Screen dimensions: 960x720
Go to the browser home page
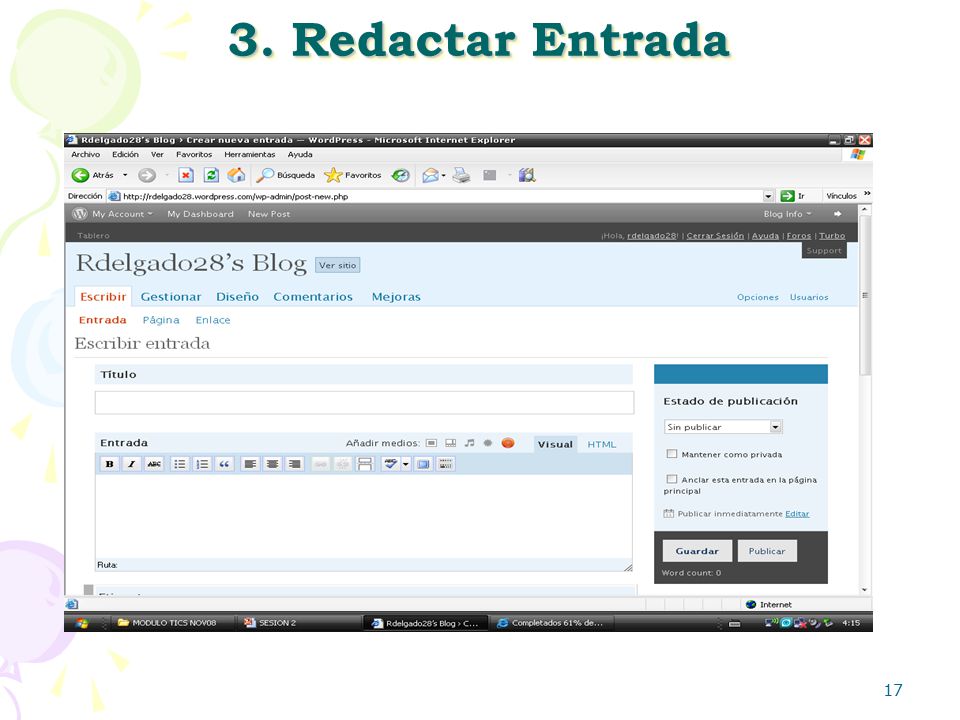236,175
